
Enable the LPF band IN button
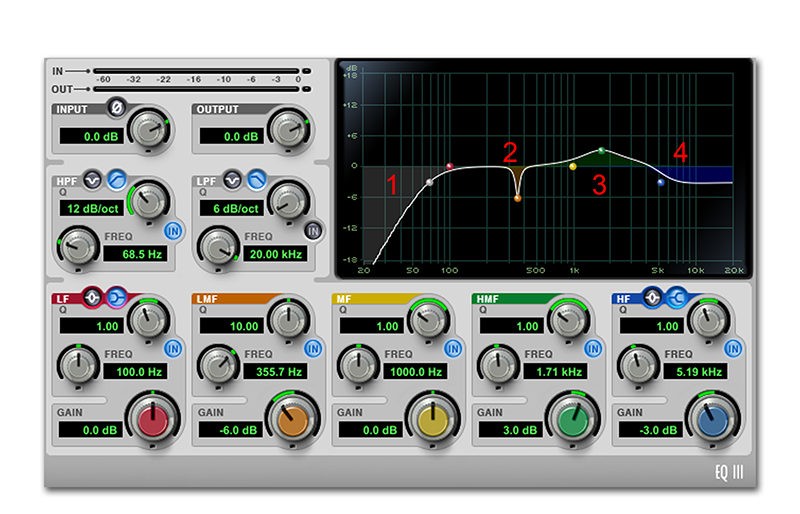[x=313, y=230]
